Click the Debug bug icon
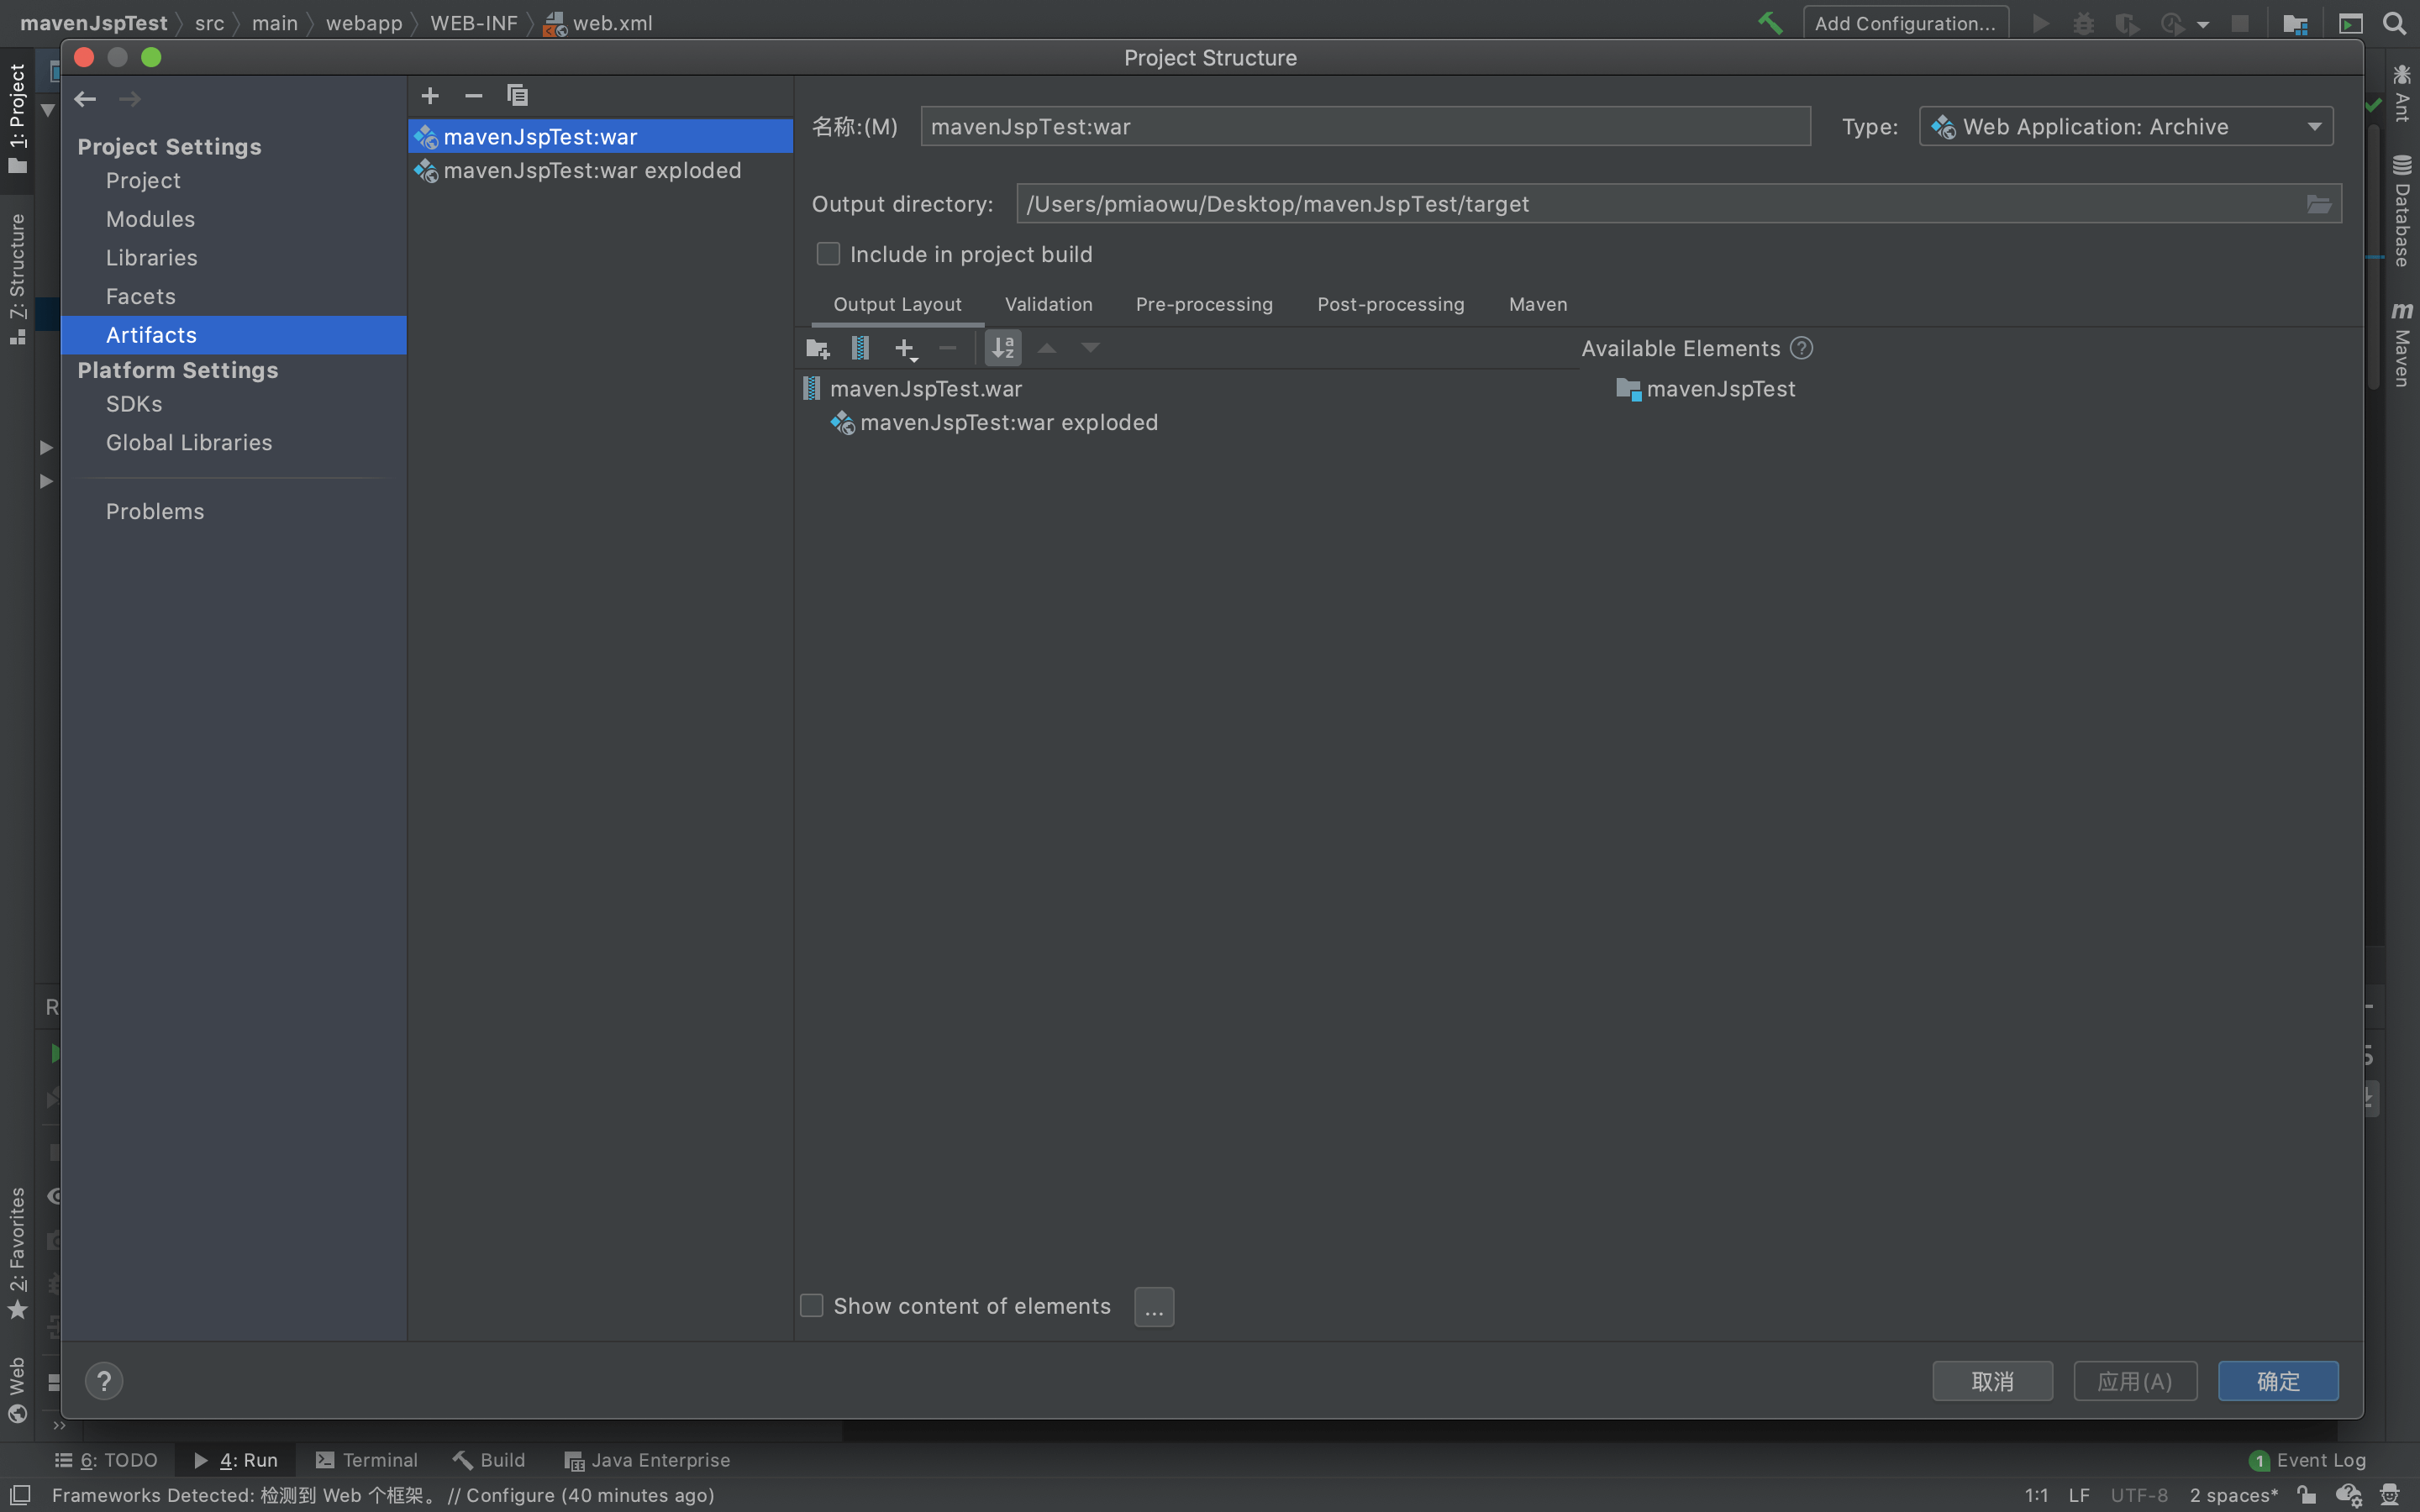 click(x=2084, y=23)
